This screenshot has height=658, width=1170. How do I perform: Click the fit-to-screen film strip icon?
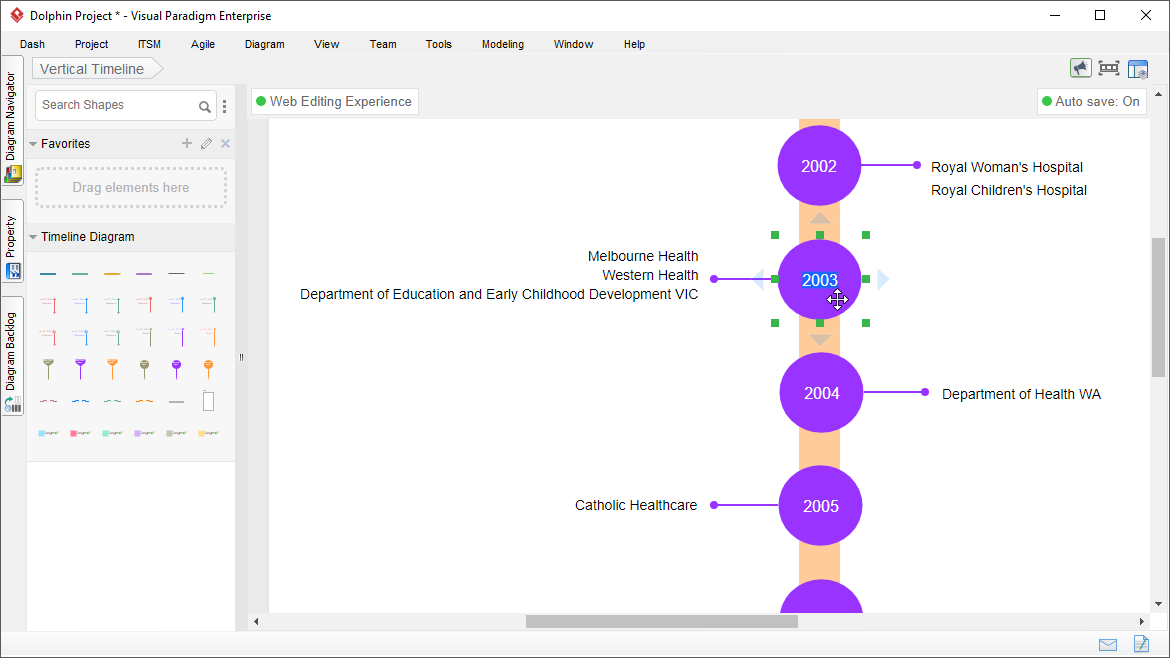tap(1109, 69)
